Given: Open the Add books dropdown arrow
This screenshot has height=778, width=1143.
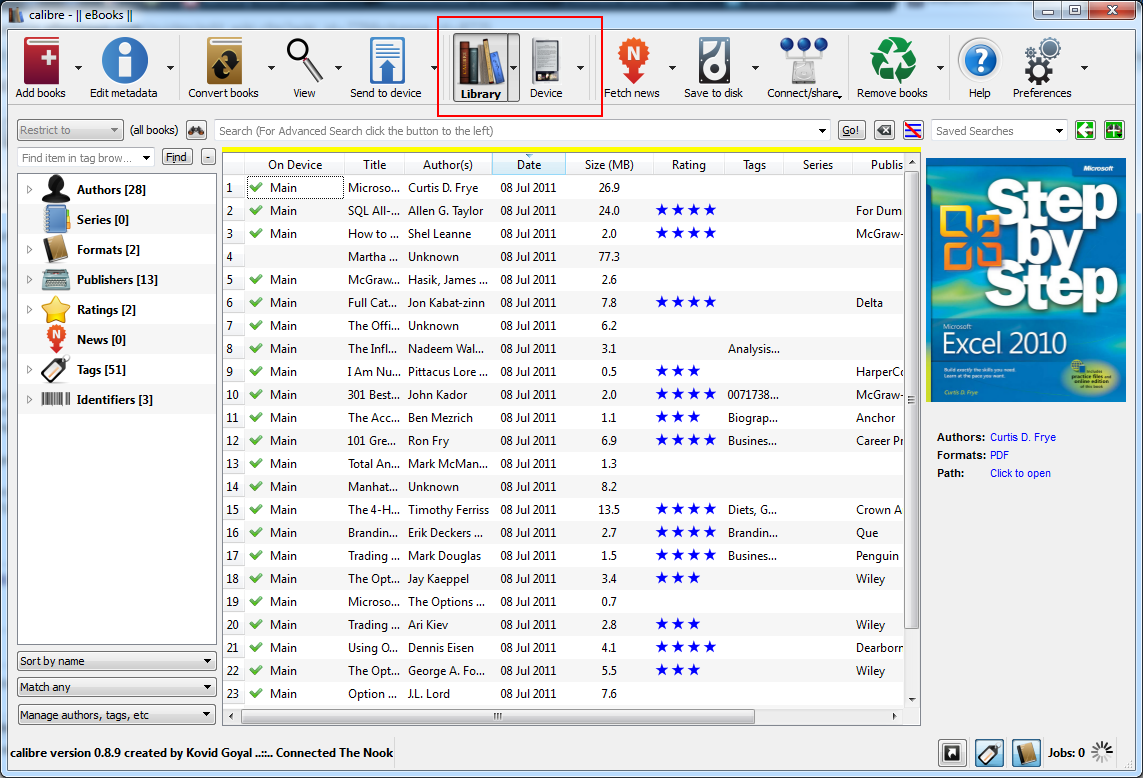Looking at the screenshot, I should coord(78,68).
